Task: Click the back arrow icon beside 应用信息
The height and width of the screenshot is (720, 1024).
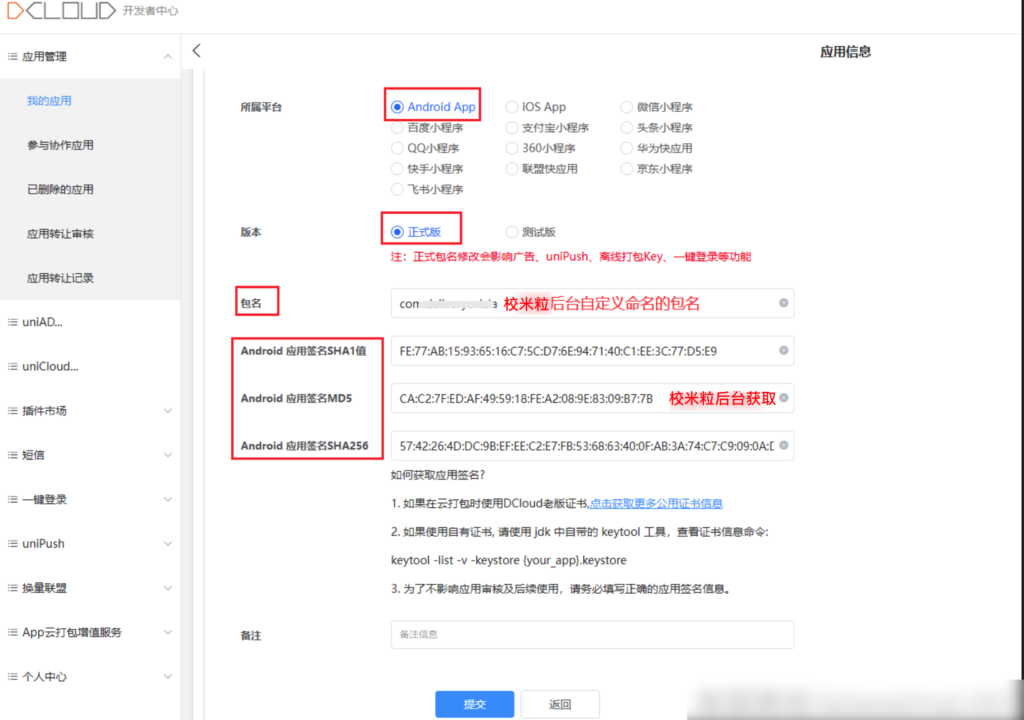Action: [x=197, y=51]
